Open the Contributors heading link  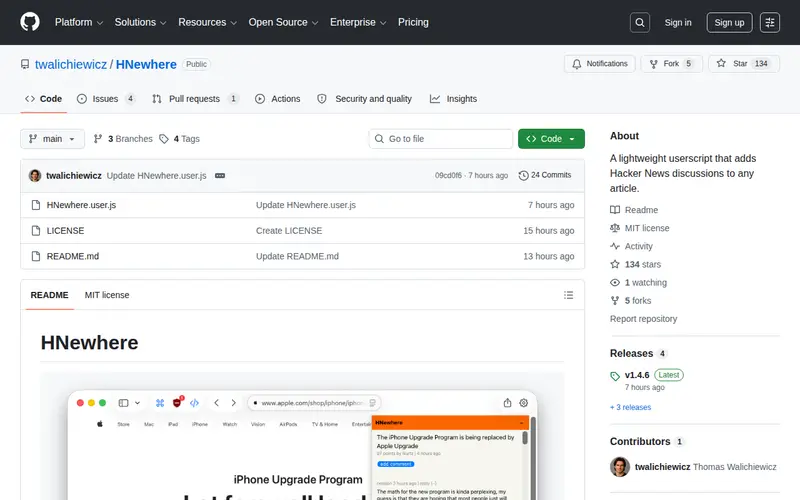pyautogui.click(x=640, y=442)
